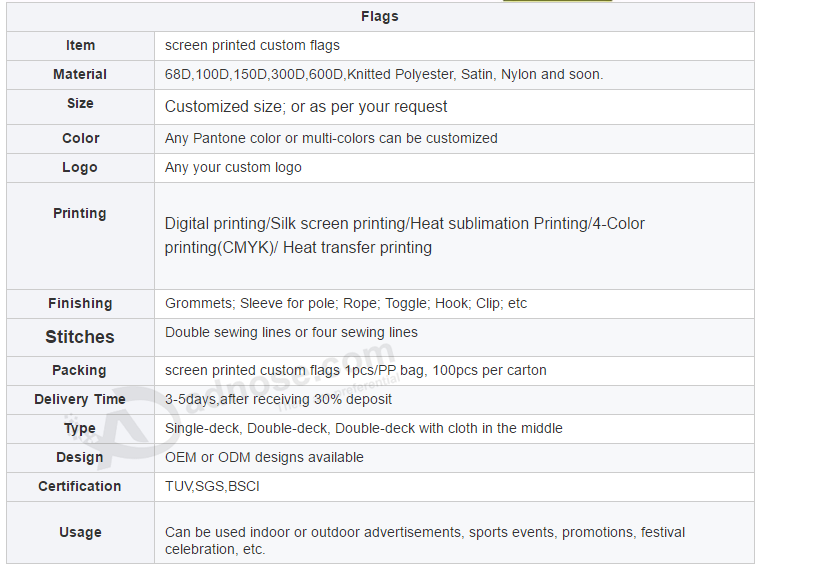837x581 pixels.
Task: Click the TUV,SGS,BSCI certification text
Action: 212,486
